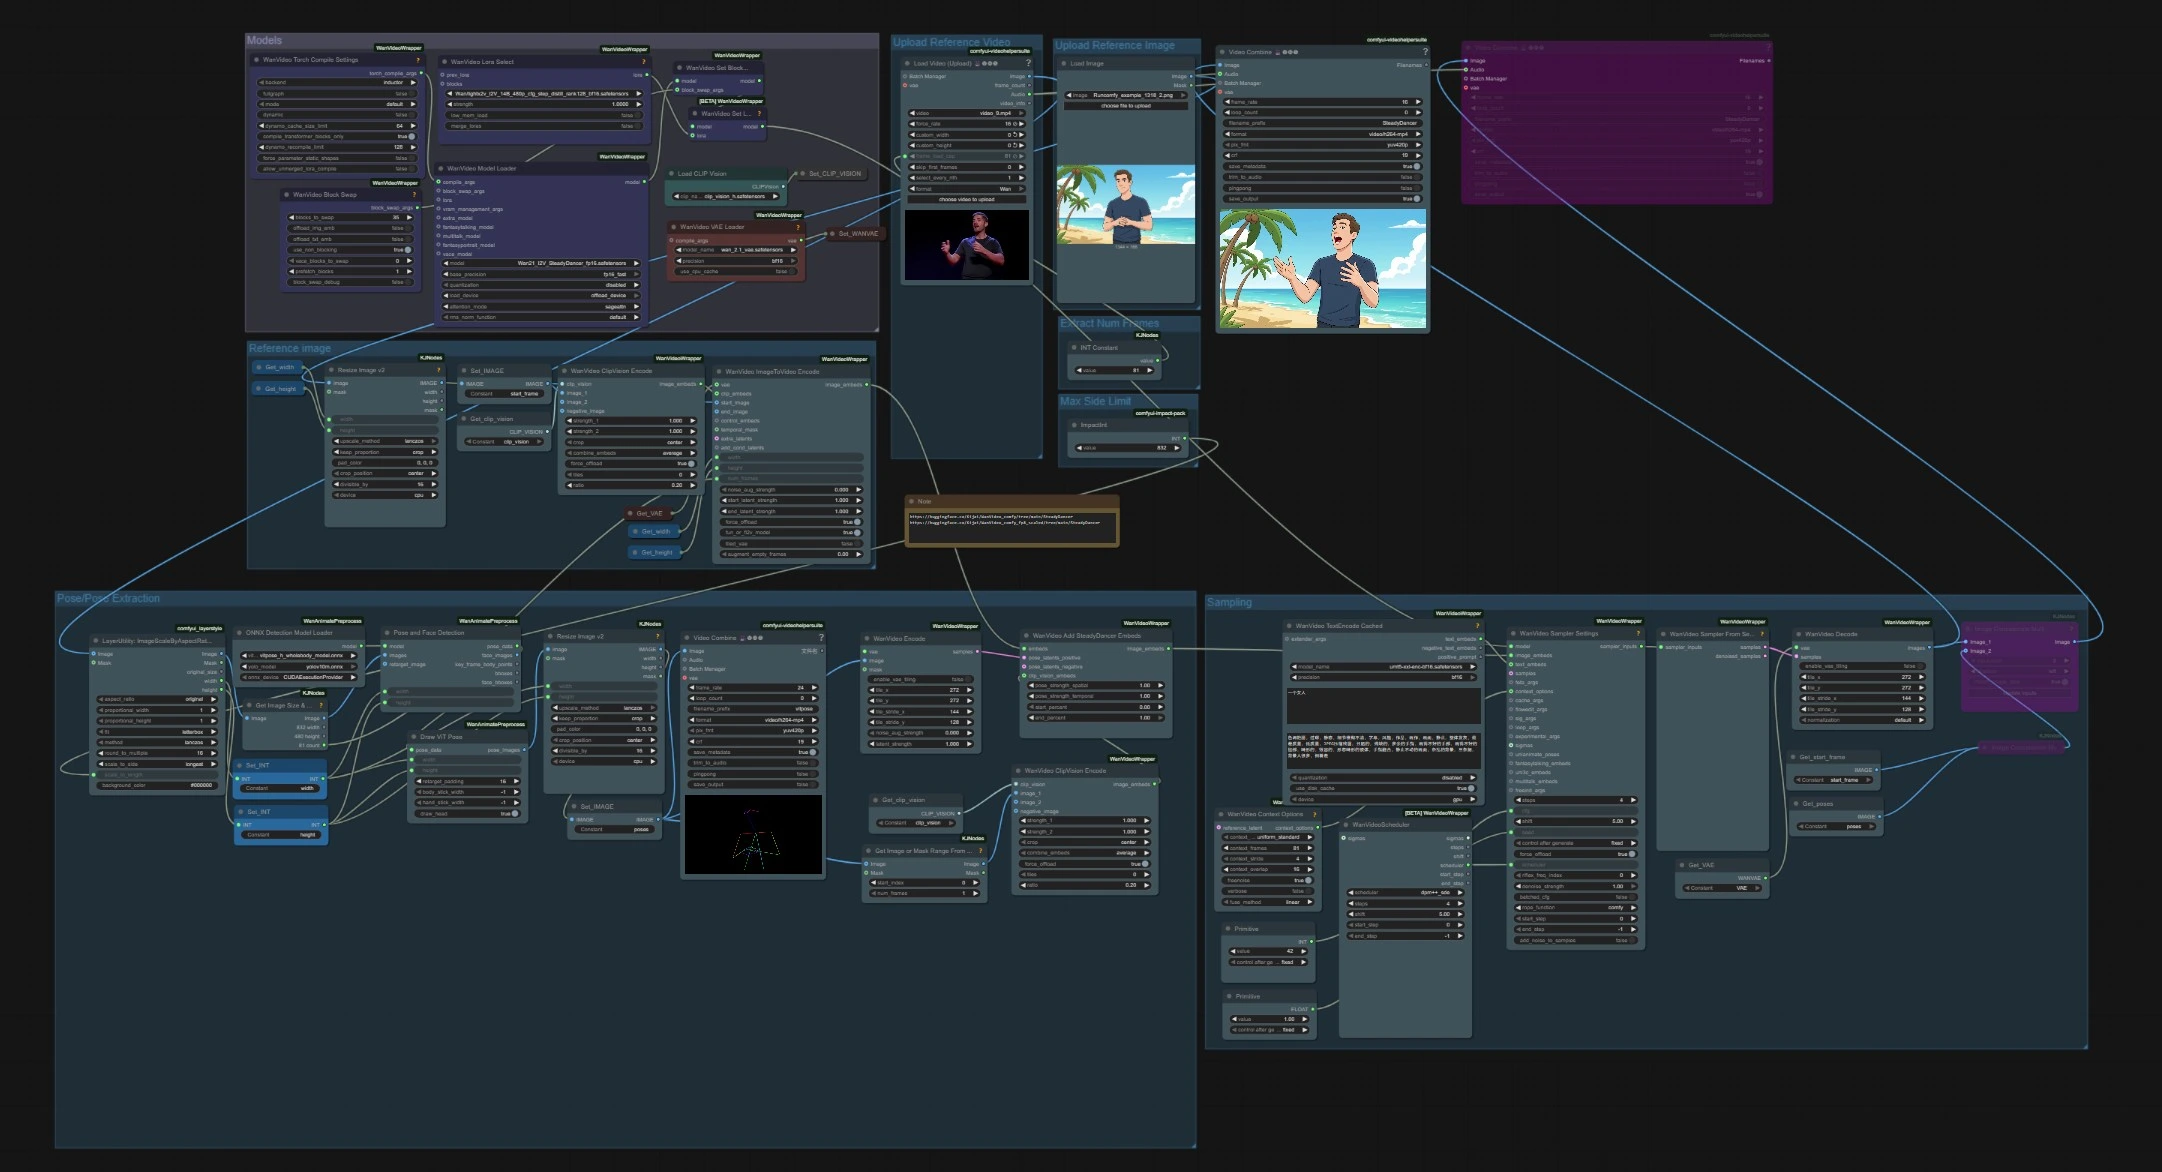
Task: Collapse the ONNX Detection Model Loader node dot
Action: click(x=240, y=633)
